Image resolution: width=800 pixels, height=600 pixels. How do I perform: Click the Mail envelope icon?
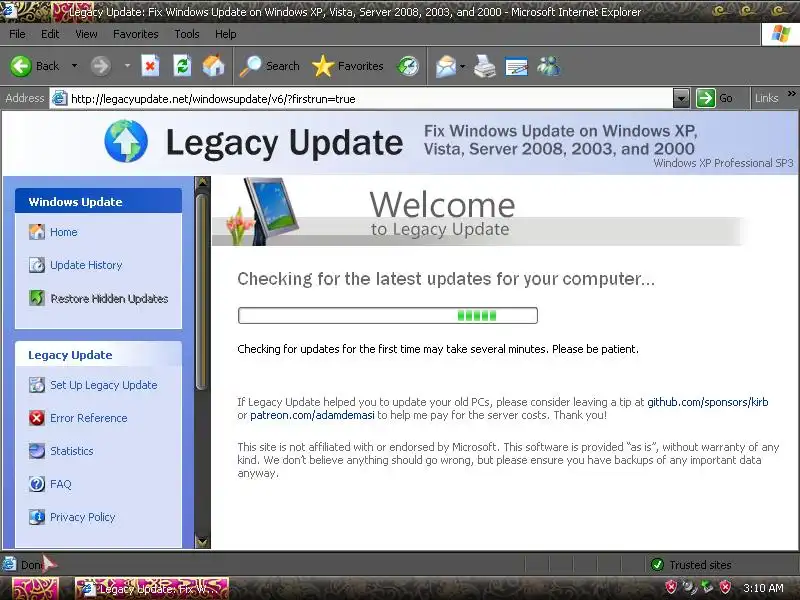click(445, 66)
